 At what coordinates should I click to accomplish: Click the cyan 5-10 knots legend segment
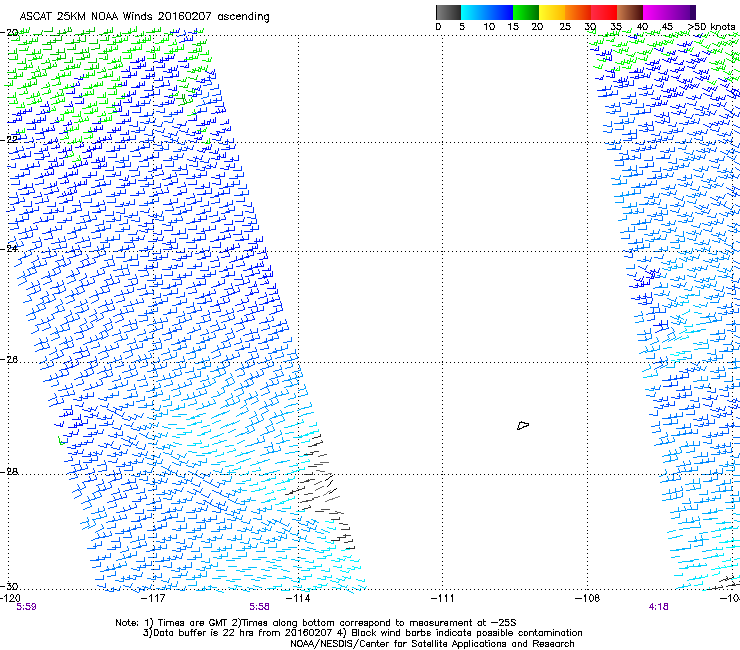click(474, 12)
